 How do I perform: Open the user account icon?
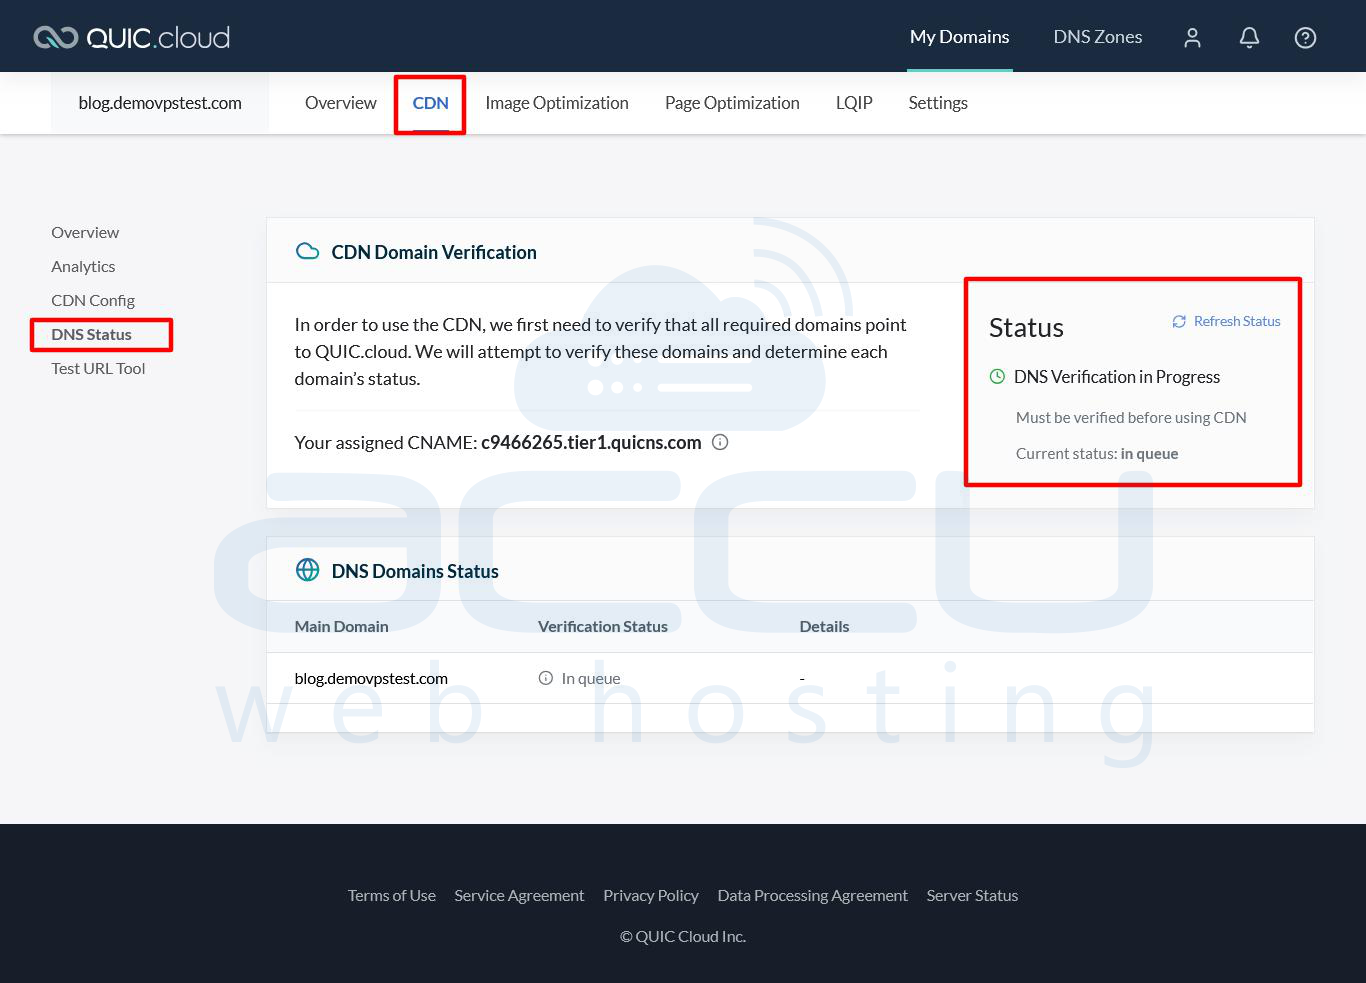[x=1192, y=37]
